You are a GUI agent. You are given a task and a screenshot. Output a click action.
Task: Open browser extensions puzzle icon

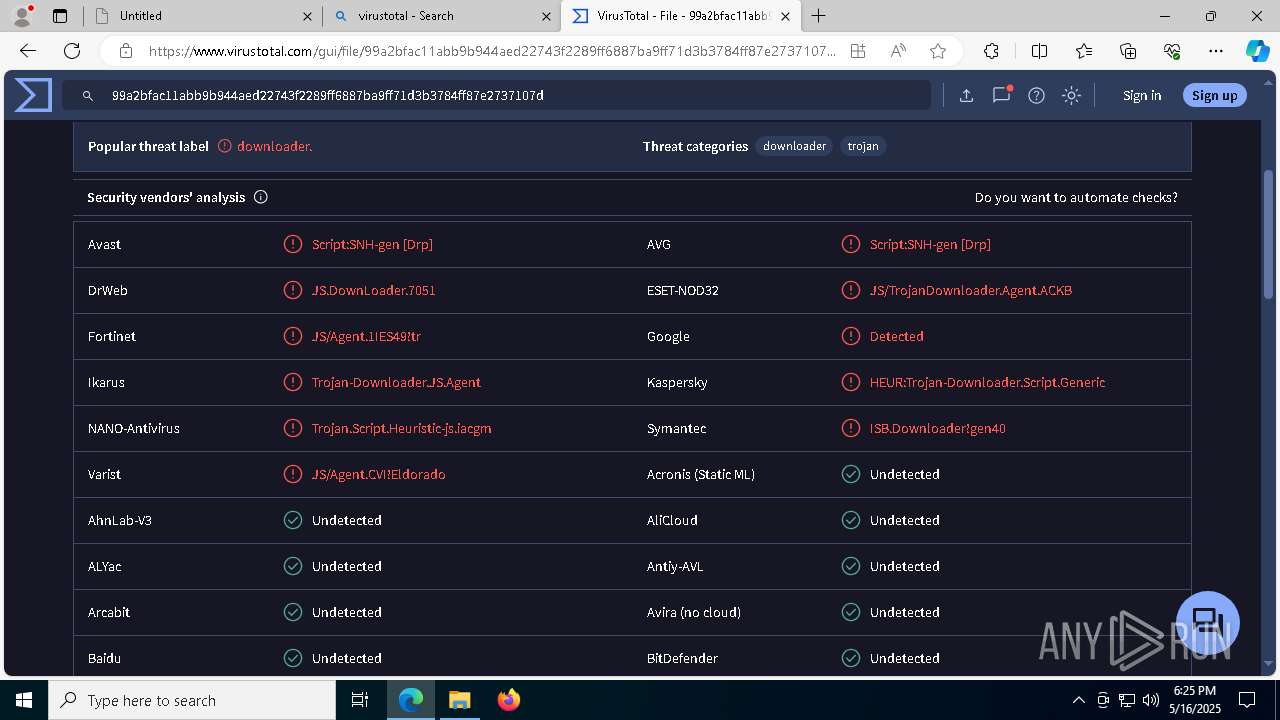point(991,51)
